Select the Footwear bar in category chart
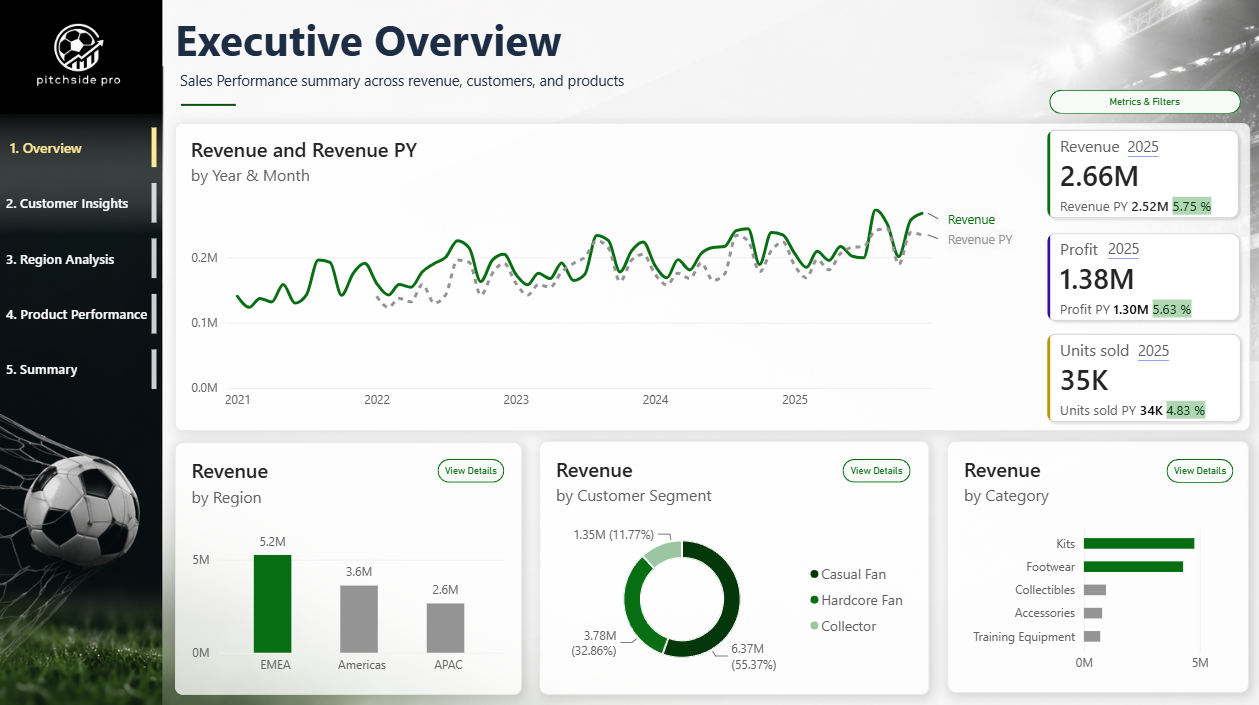 pos(1133,566)
